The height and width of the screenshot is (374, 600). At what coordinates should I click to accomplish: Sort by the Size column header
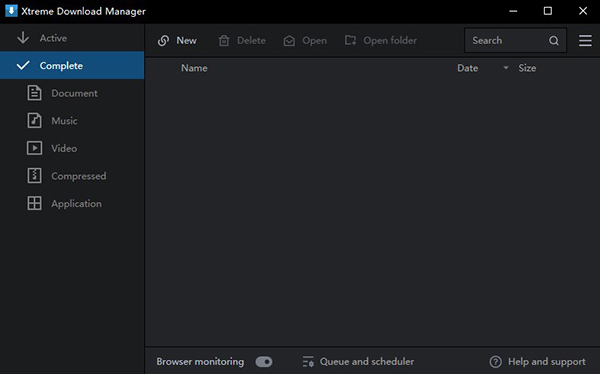(x=527, y=68)
